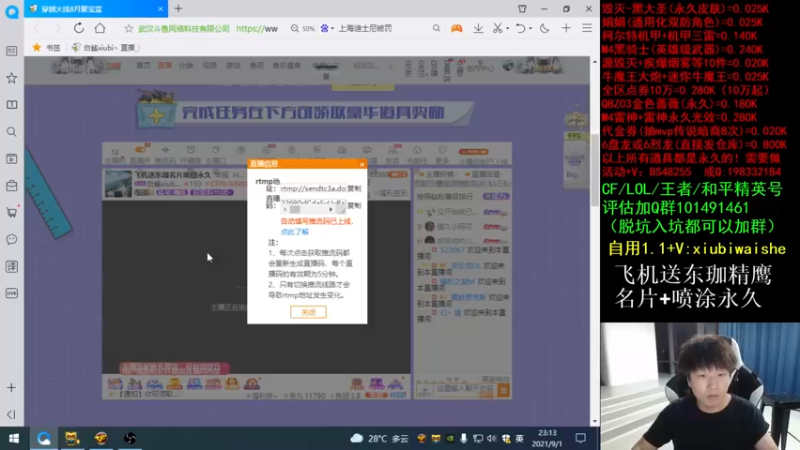Open the Baidu paw search engine dropdown
The image size is (800, 450).
click(327, 29)
